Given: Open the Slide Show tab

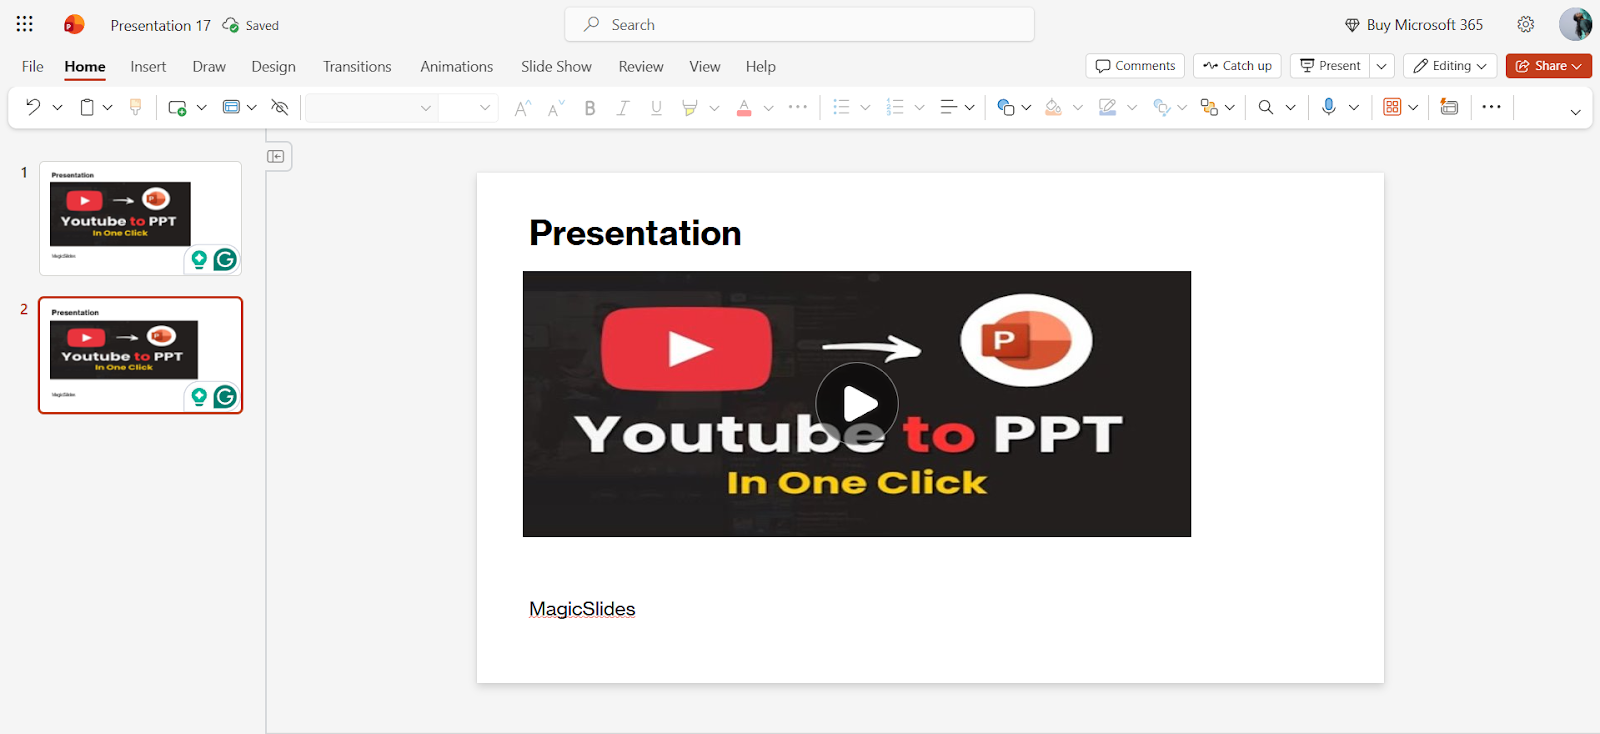Looking at the screenshot, I should click(x=556, y=67).
